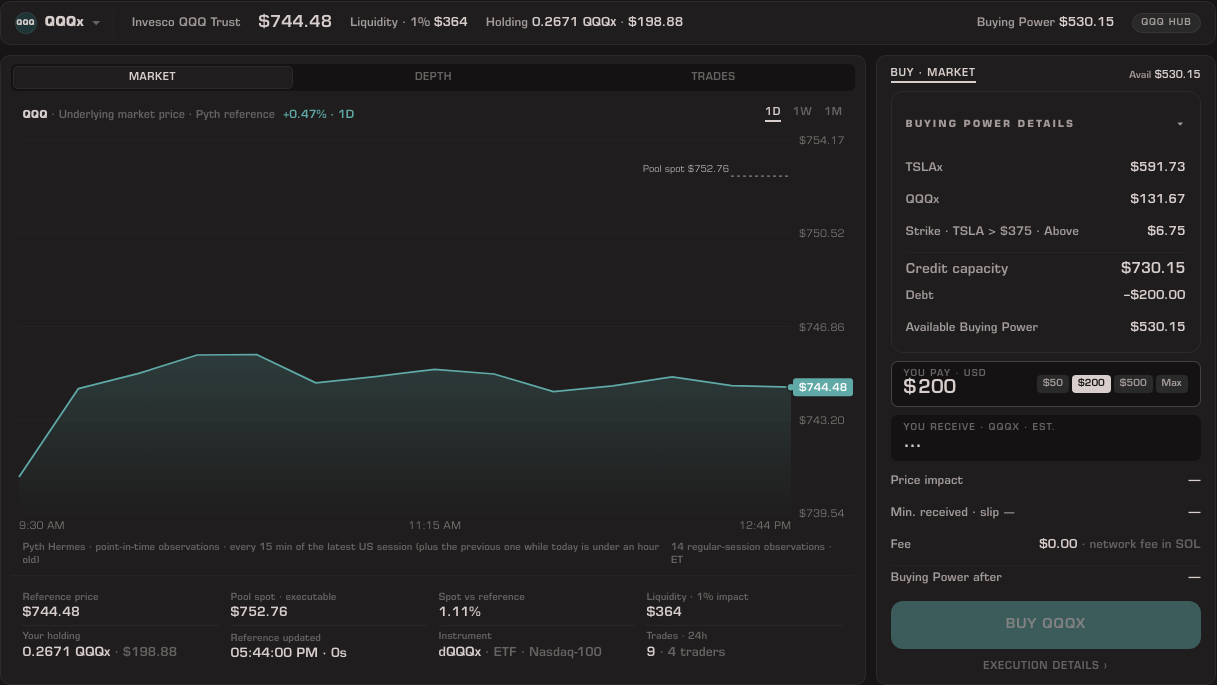Open the QQQ HUB button
Screen dimensions: 1217x685
coord(1166,22)
